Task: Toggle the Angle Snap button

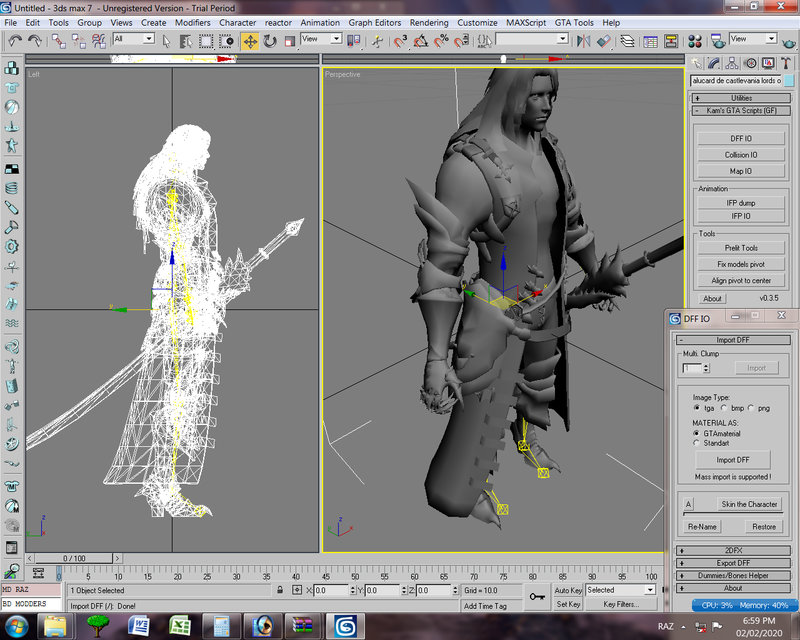Action: [x=420, y=41]
